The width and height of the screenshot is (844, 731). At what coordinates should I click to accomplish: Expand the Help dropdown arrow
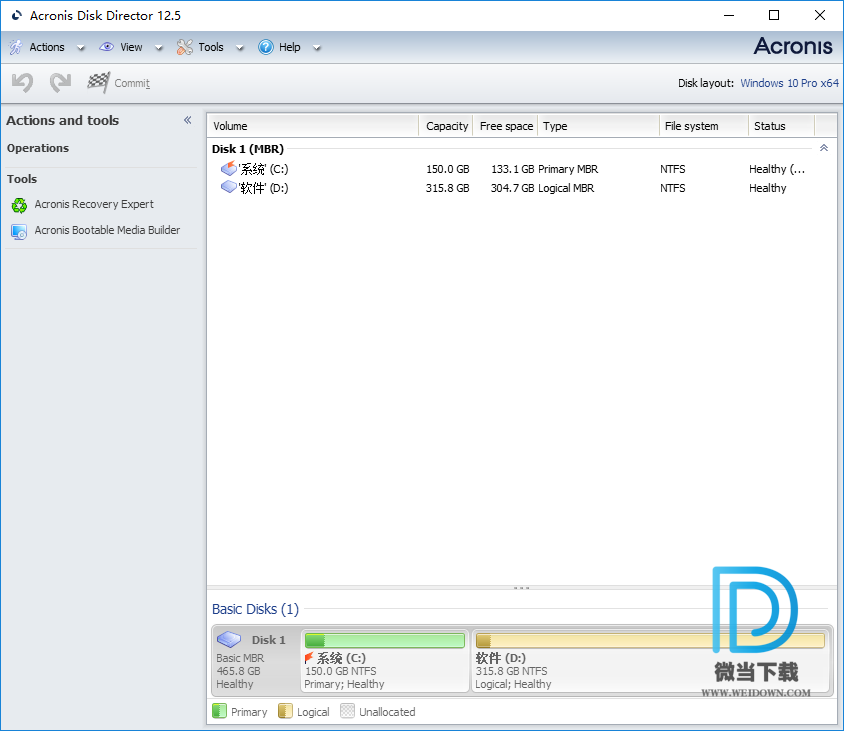(x=317, y=48)
